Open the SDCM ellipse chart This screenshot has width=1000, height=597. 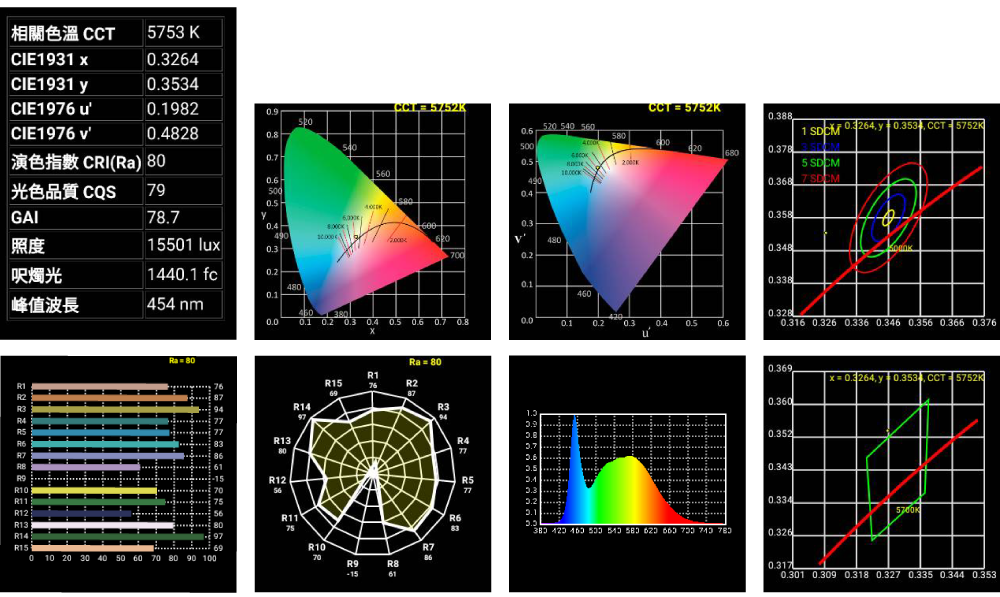pyautogui.click(x=885, y=215)
